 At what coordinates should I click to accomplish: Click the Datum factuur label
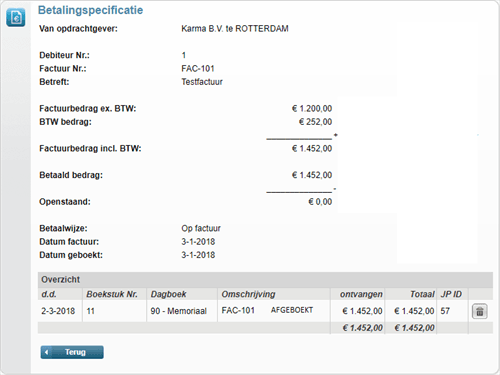pos(69,242)
